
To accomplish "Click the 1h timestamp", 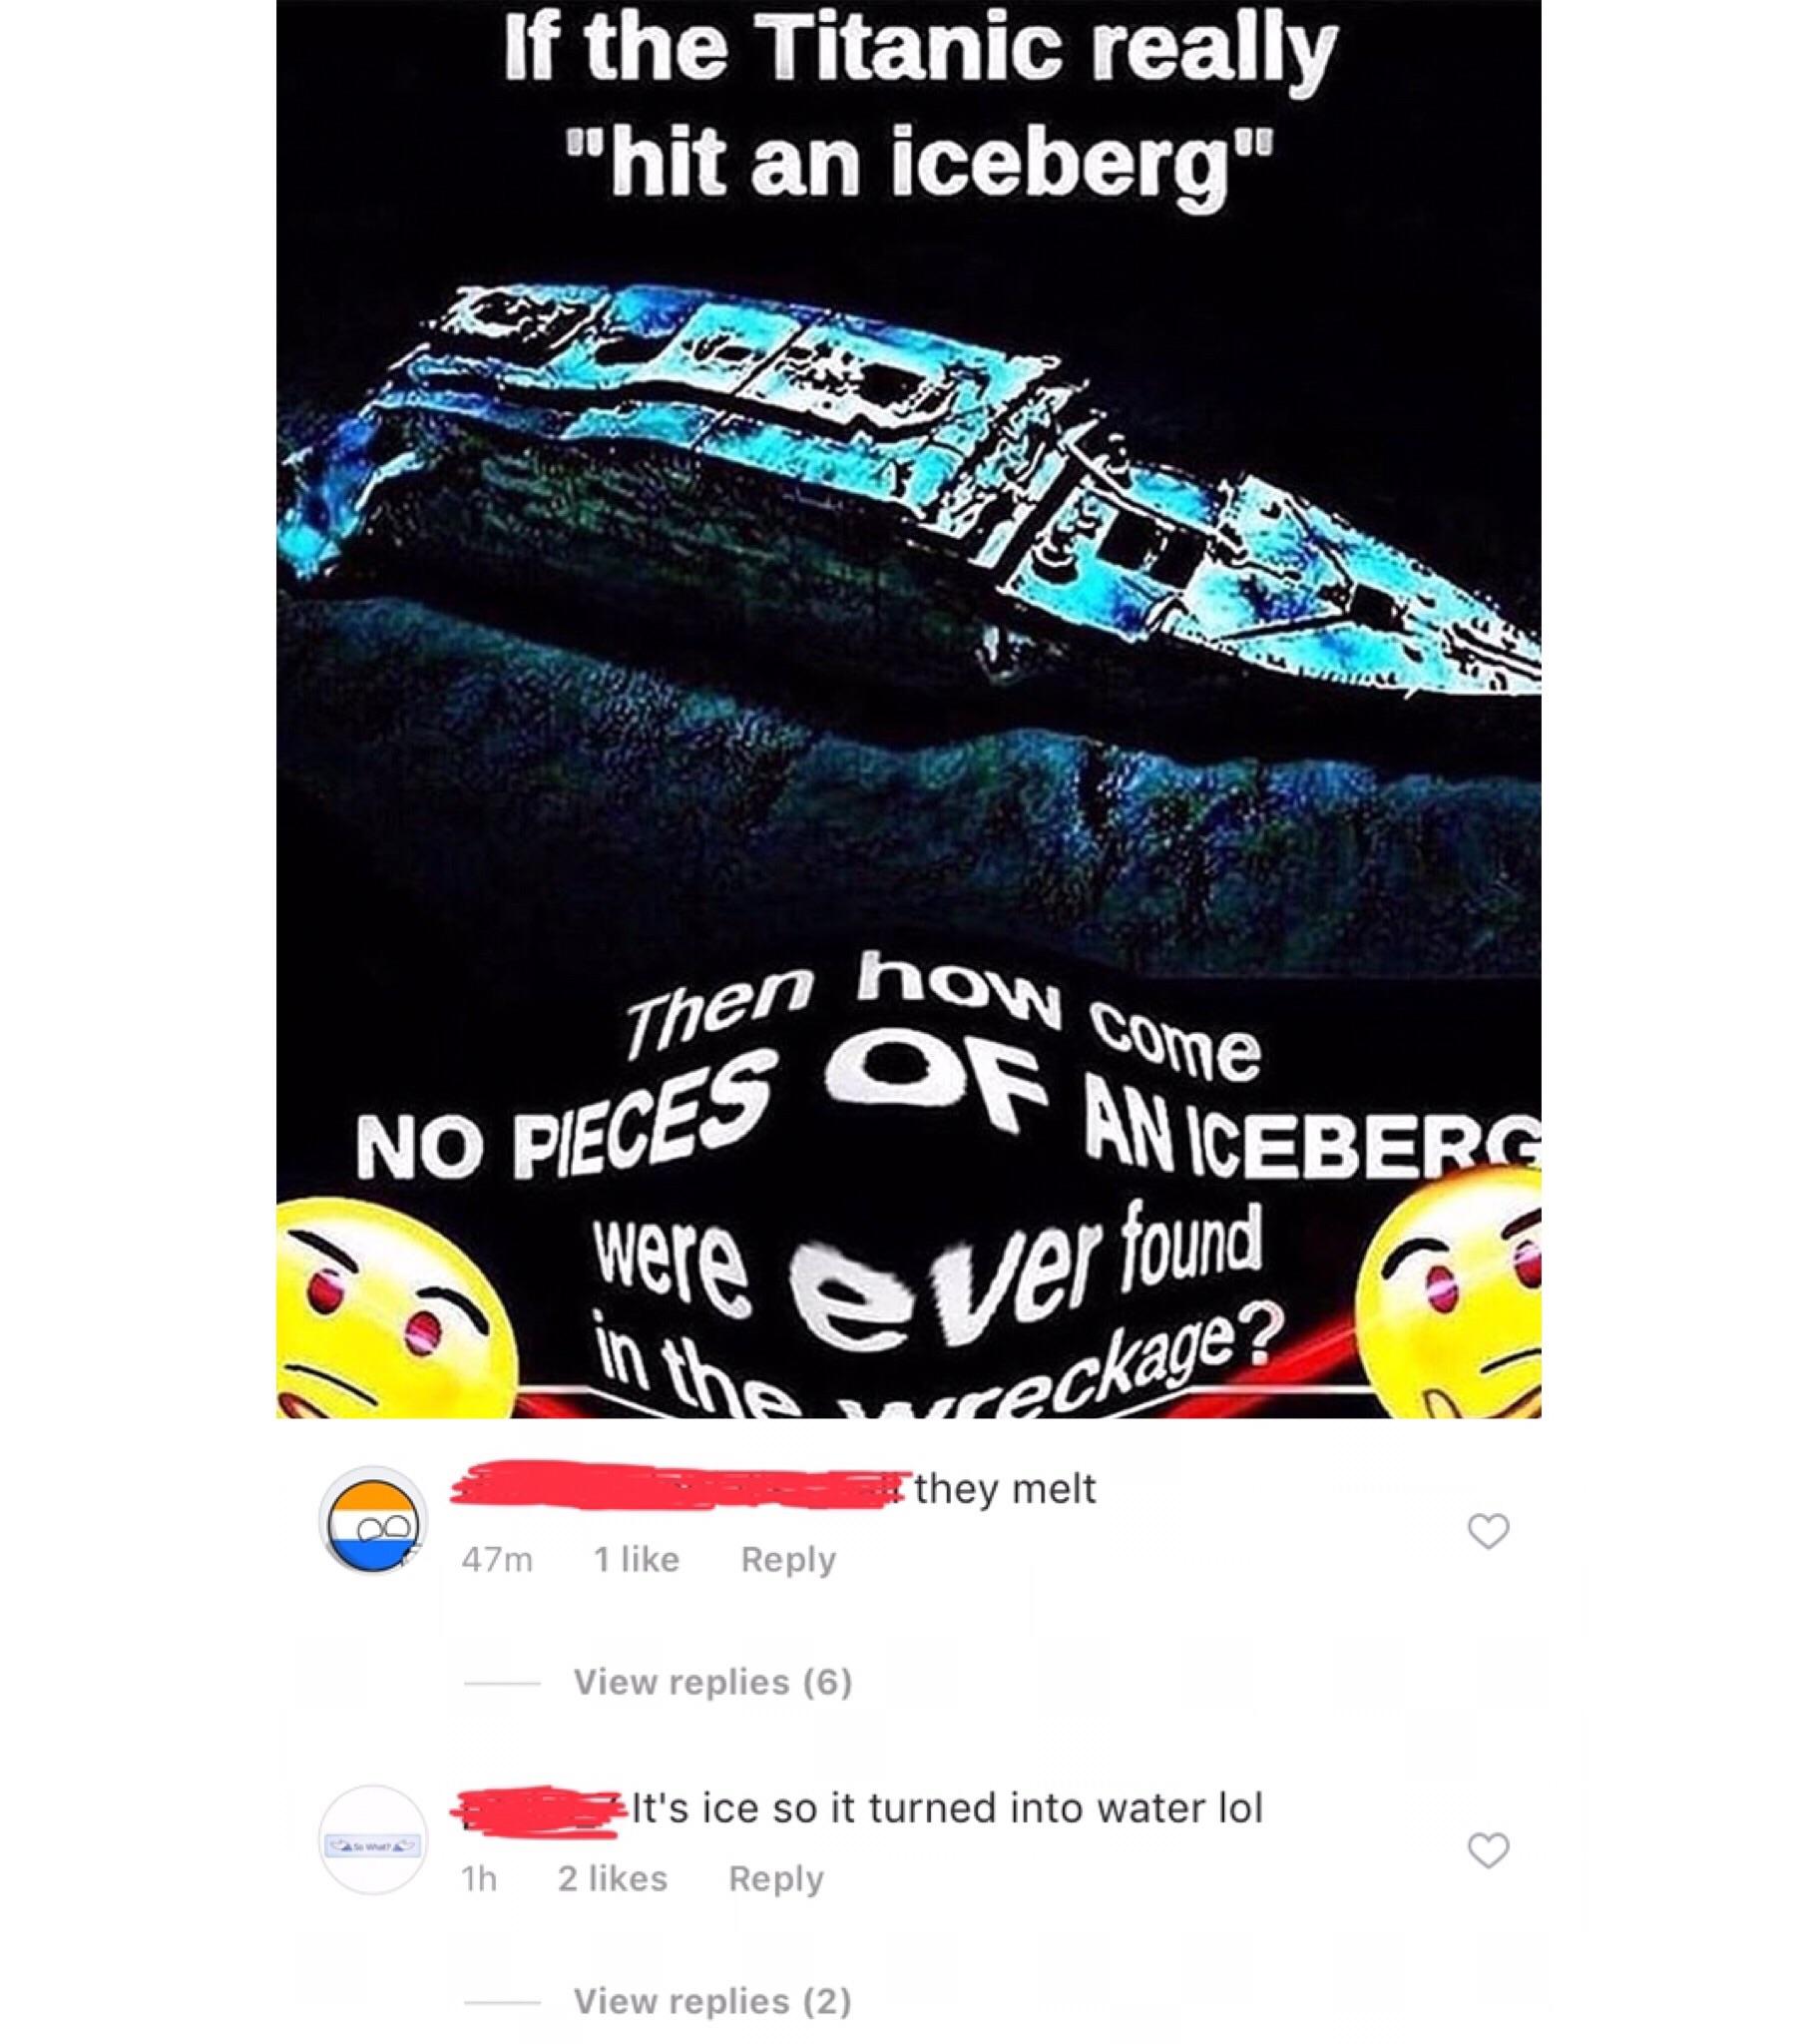I will (x=479, y=1879).
